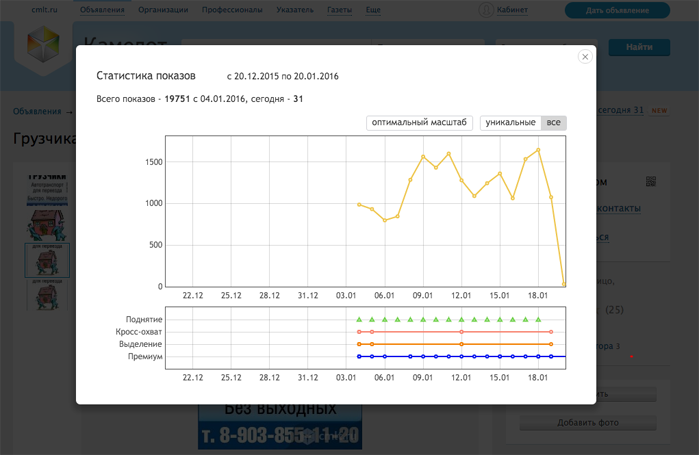Toggle the 'оптимальный масштаб' scale option
The image size is (699, 455).
[419, 123]
